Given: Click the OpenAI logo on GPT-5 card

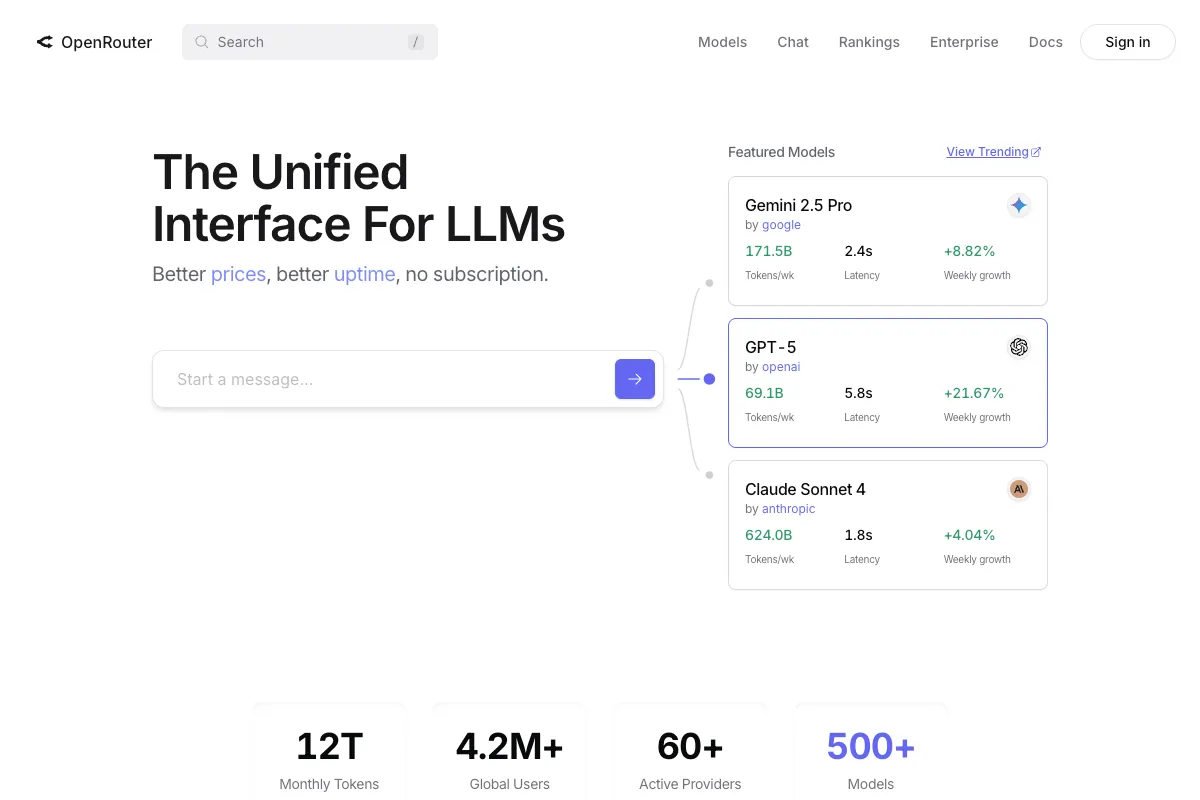Looking at the screenshot, I should tap(1018, 347).
